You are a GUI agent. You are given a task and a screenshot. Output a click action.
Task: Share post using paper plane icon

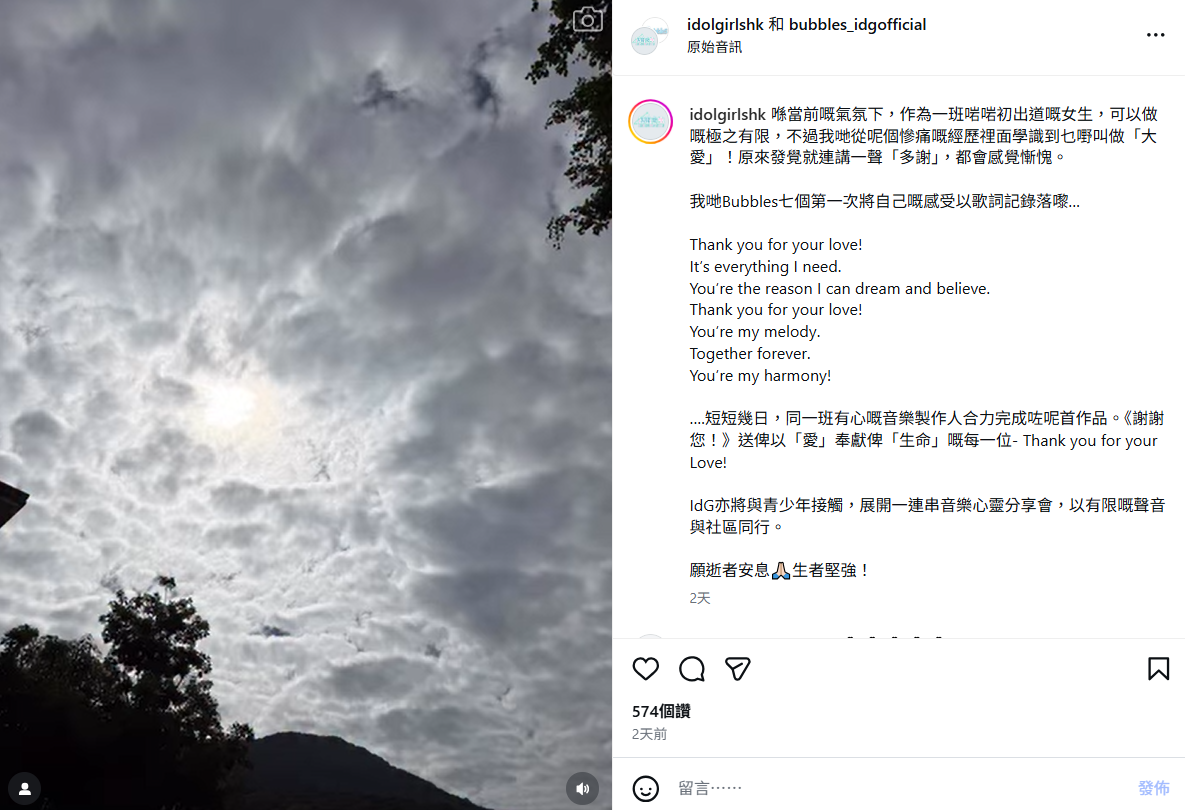(738, 669)
